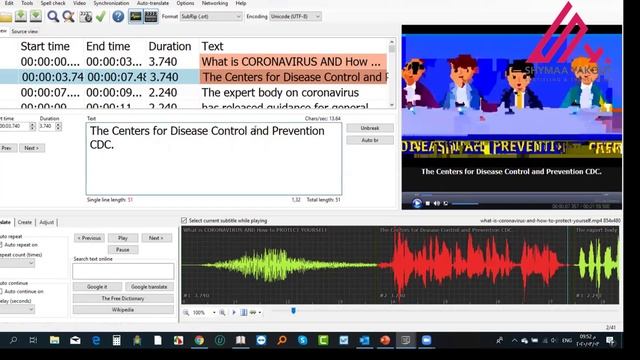Click the Unbreak button
The height and width of the screenshot is (360, 640).
370,128
